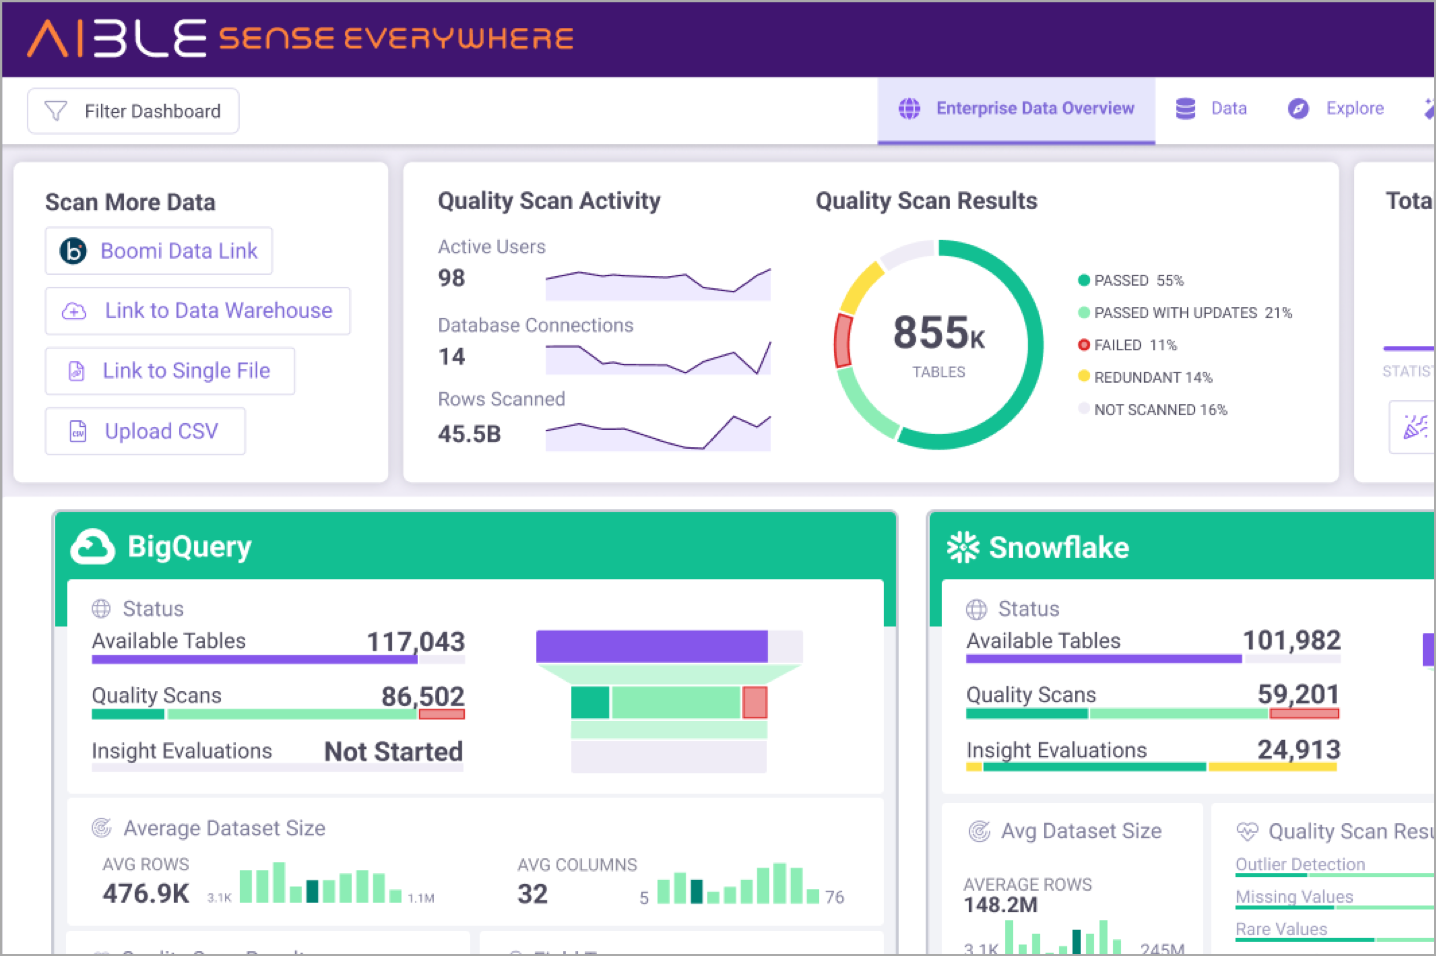Image resolution: width=1436 pixels, height=956 pixels.
Task: Select the NOT SCANNED 16% legend entry
Action: [1153, 410]
